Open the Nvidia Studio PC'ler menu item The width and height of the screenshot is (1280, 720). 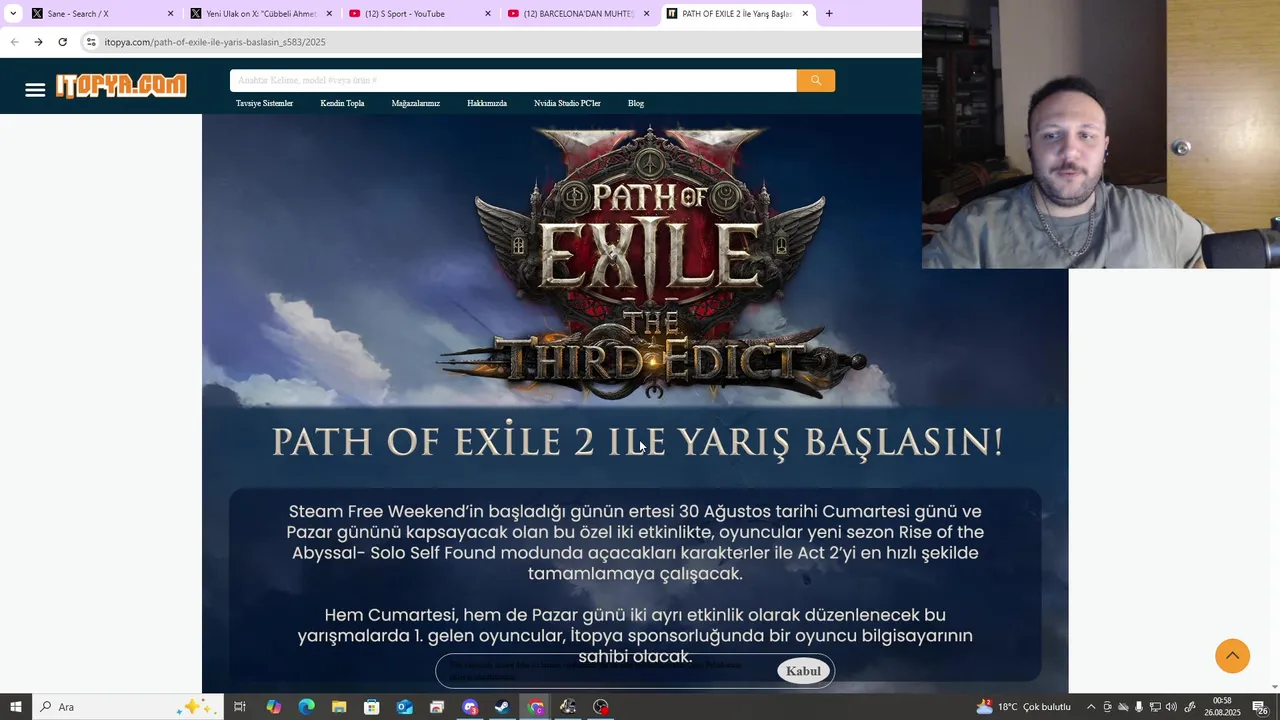click(x=567, y=103)
